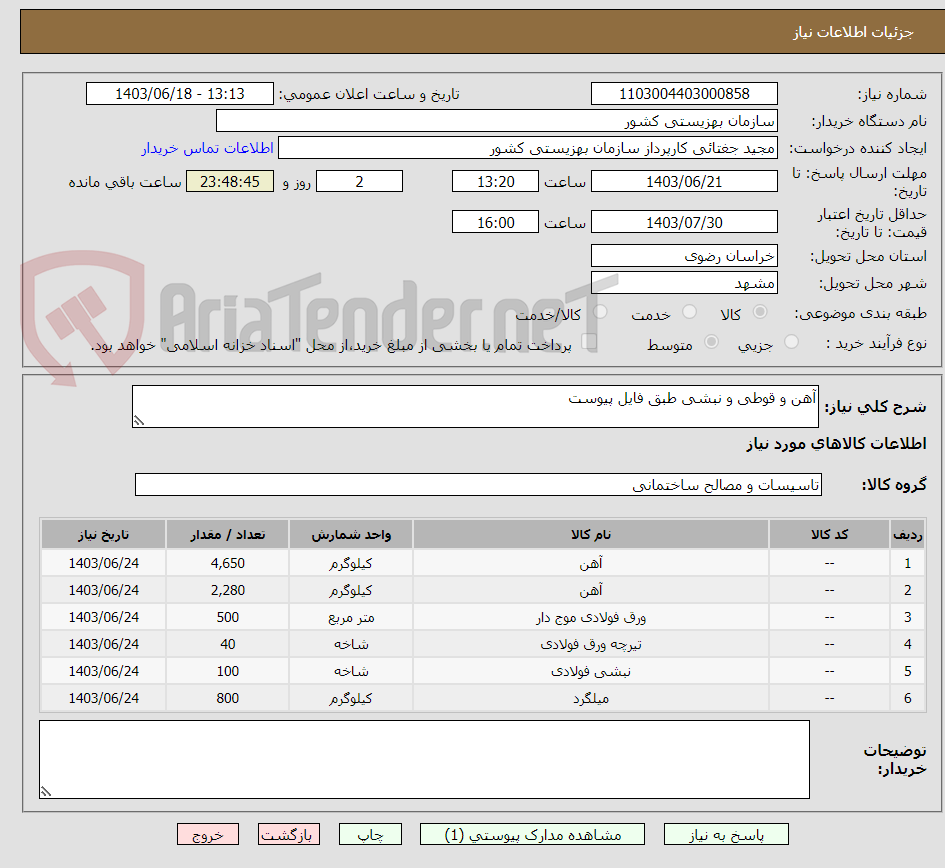
Task: Click the گروه کالا field
Action: point(478,485)
